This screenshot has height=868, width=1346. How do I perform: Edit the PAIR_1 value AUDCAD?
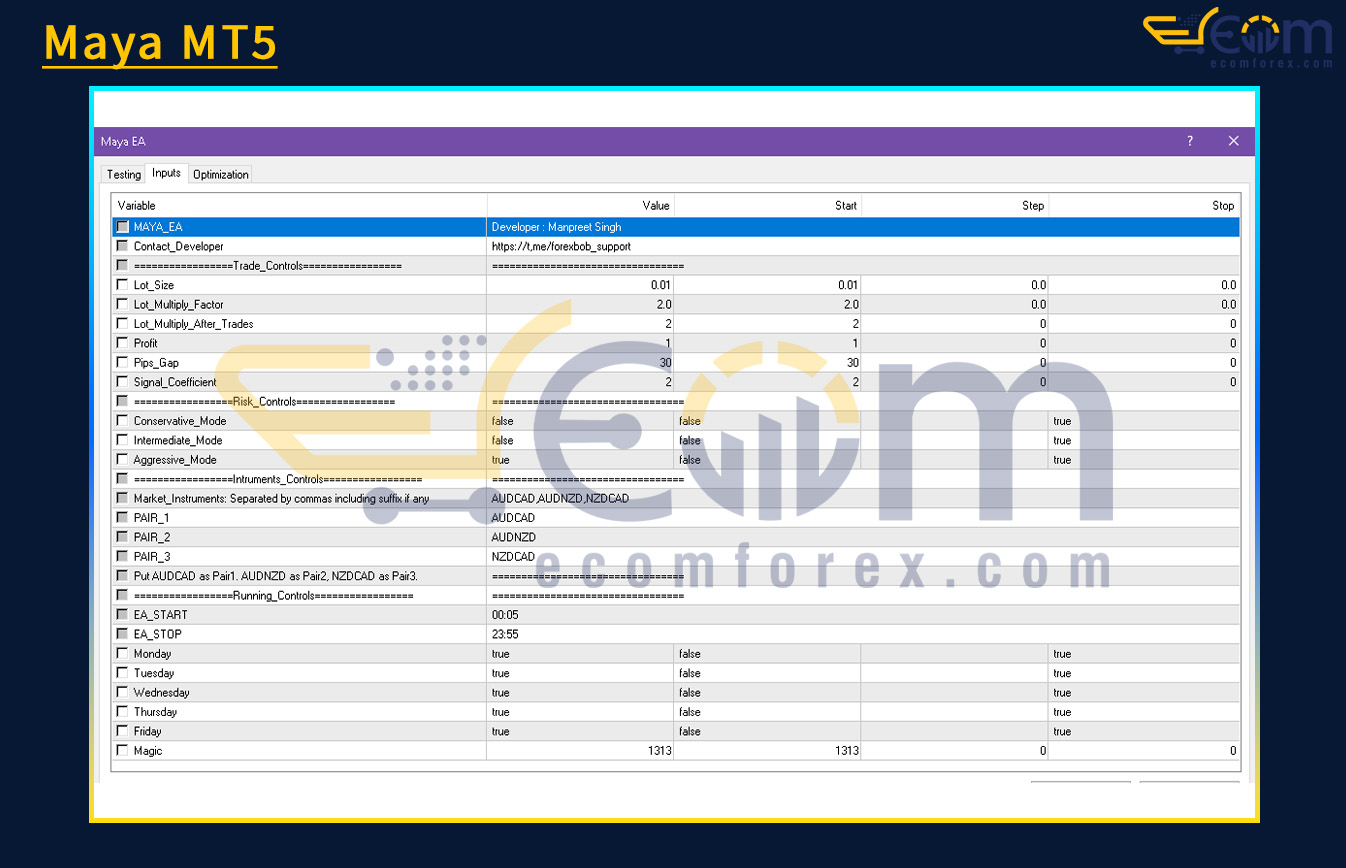pyautogui.click(x=513, y=518)
